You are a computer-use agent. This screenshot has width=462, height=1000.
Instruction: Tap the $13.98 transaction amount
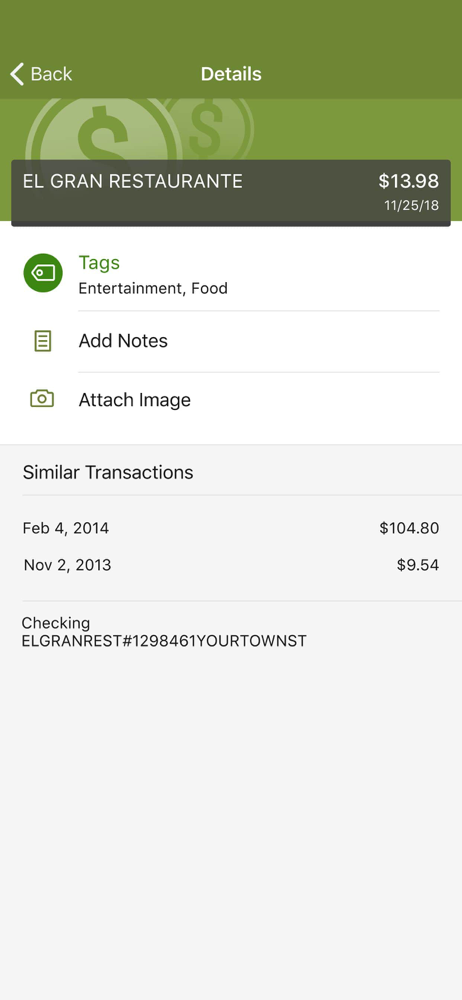point(408,181)
